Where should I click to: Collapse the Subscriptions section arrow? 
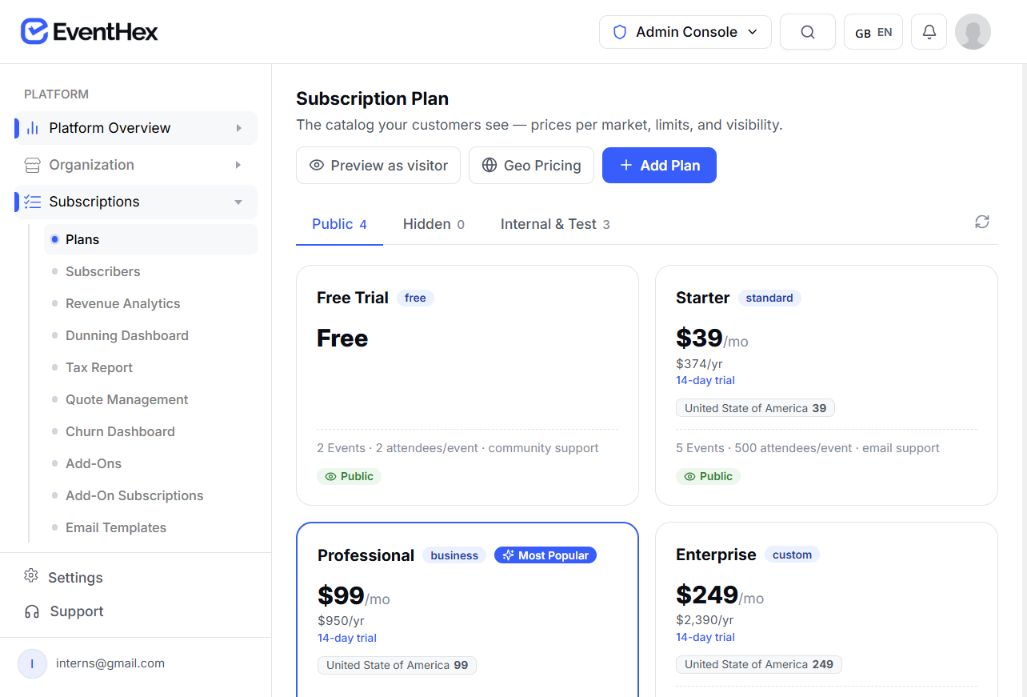[x=238, y=202]
